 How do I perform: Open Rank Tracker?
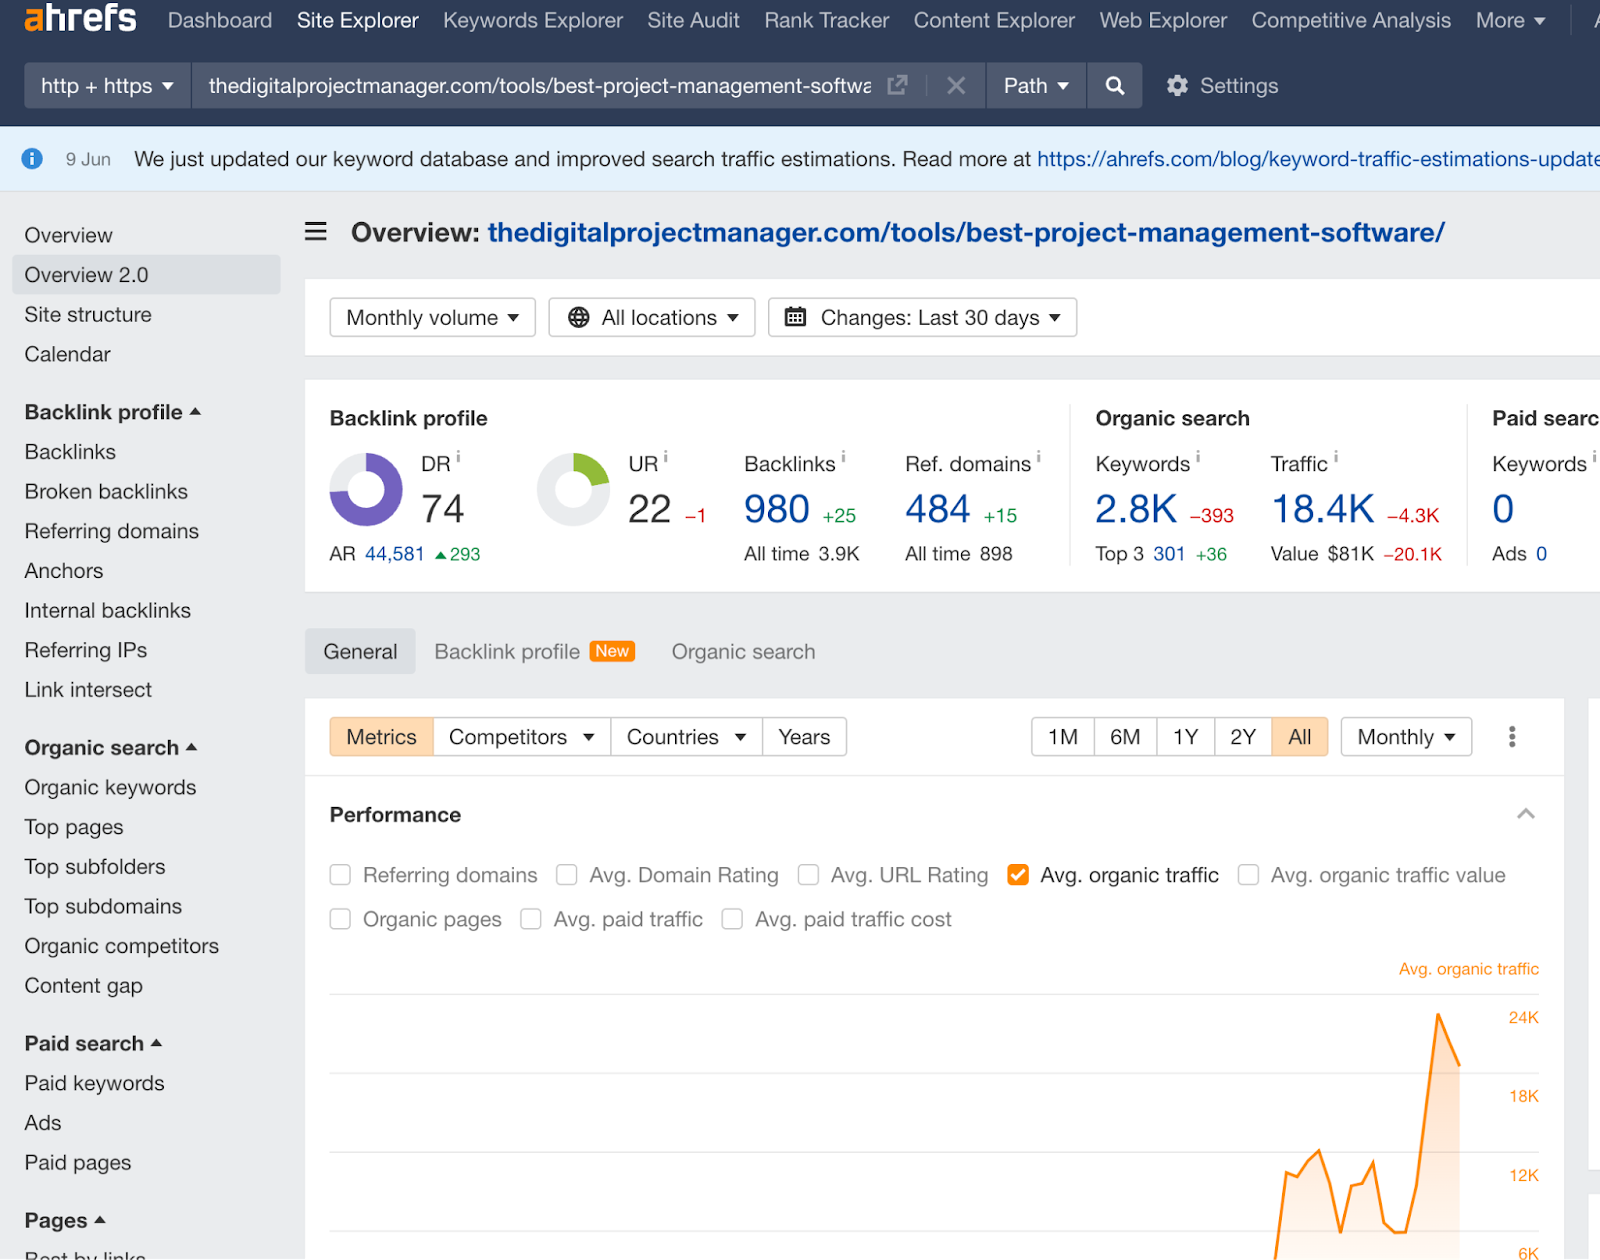coord(827,20)
